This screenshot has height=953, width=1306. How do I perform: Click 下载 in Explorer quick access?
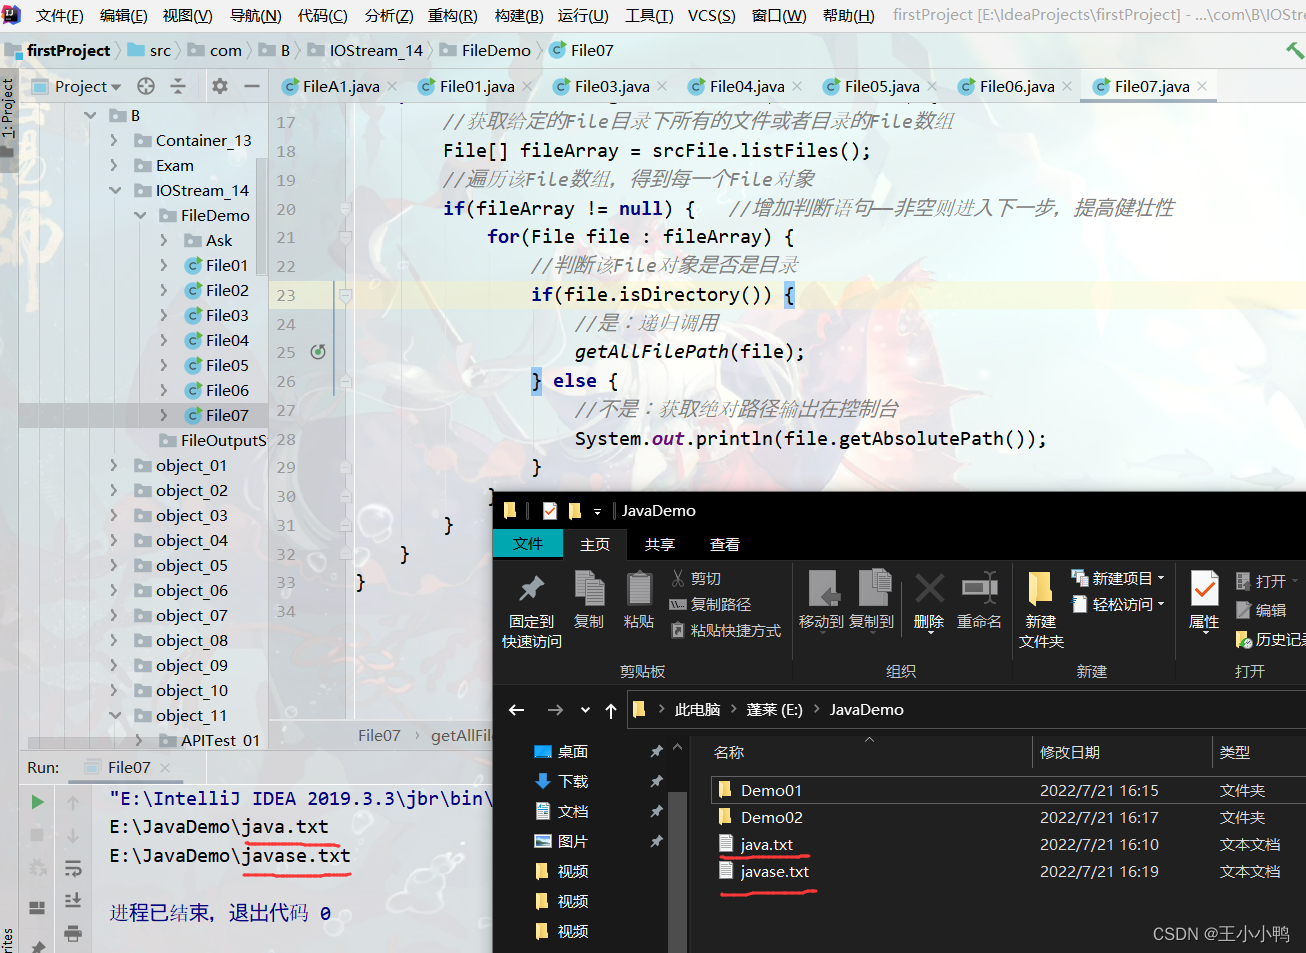click(572, 782)
